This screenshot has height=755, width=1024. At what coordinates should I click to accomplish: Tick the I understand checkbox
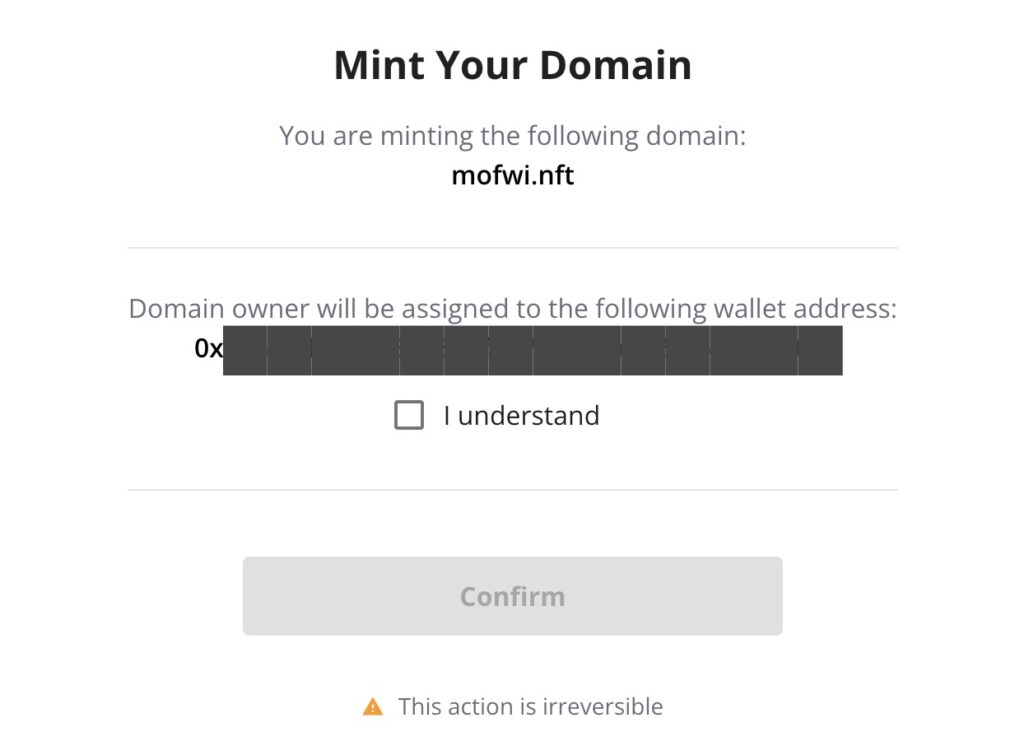(409, 415)
